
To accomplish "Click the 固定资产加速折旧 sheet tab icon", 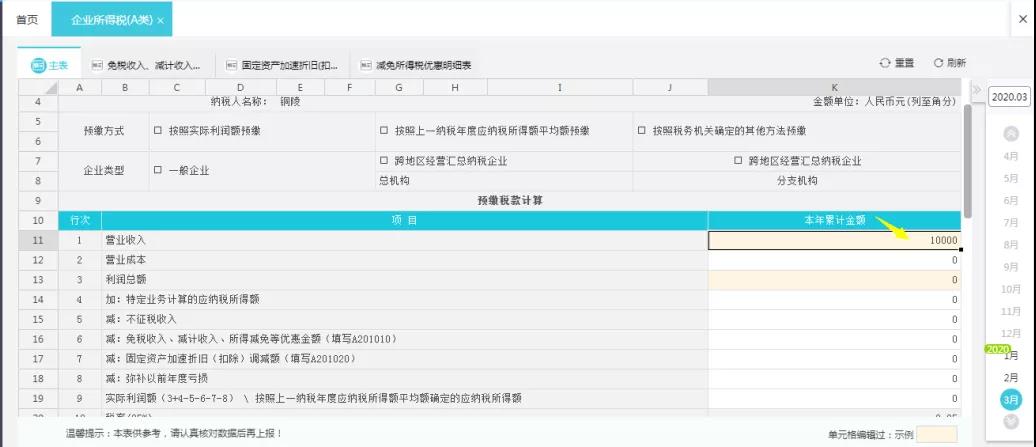I will (231, 65).
